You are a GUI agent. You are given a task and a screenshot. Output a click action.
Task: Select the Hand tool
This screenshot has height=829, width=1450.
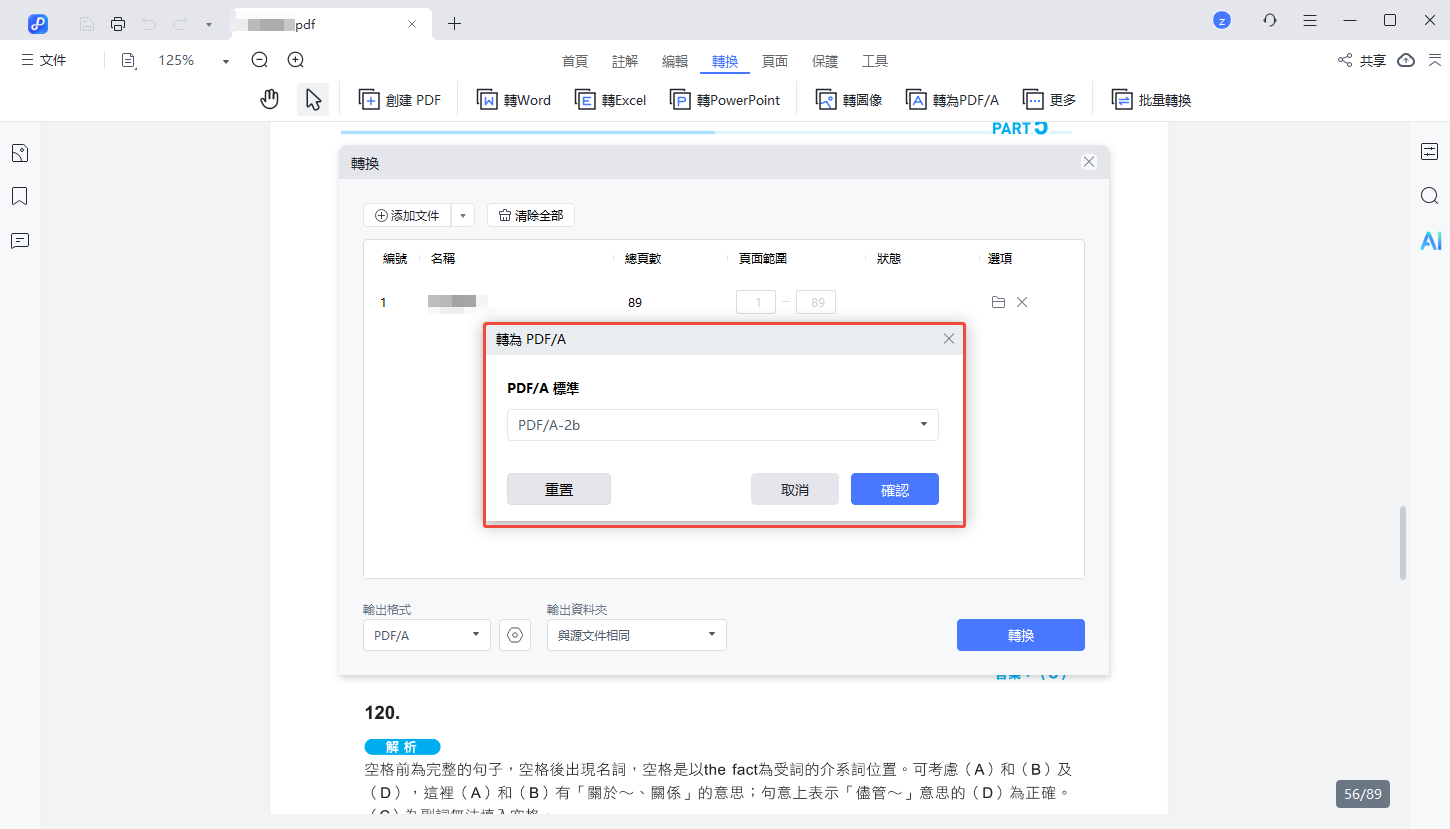pyautogui.click(x=269, y=99)
